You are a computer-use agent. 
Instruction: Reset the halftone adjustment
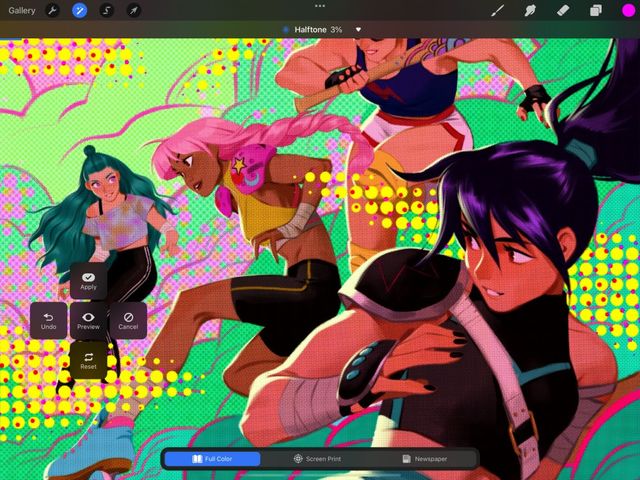coord(88,361)
